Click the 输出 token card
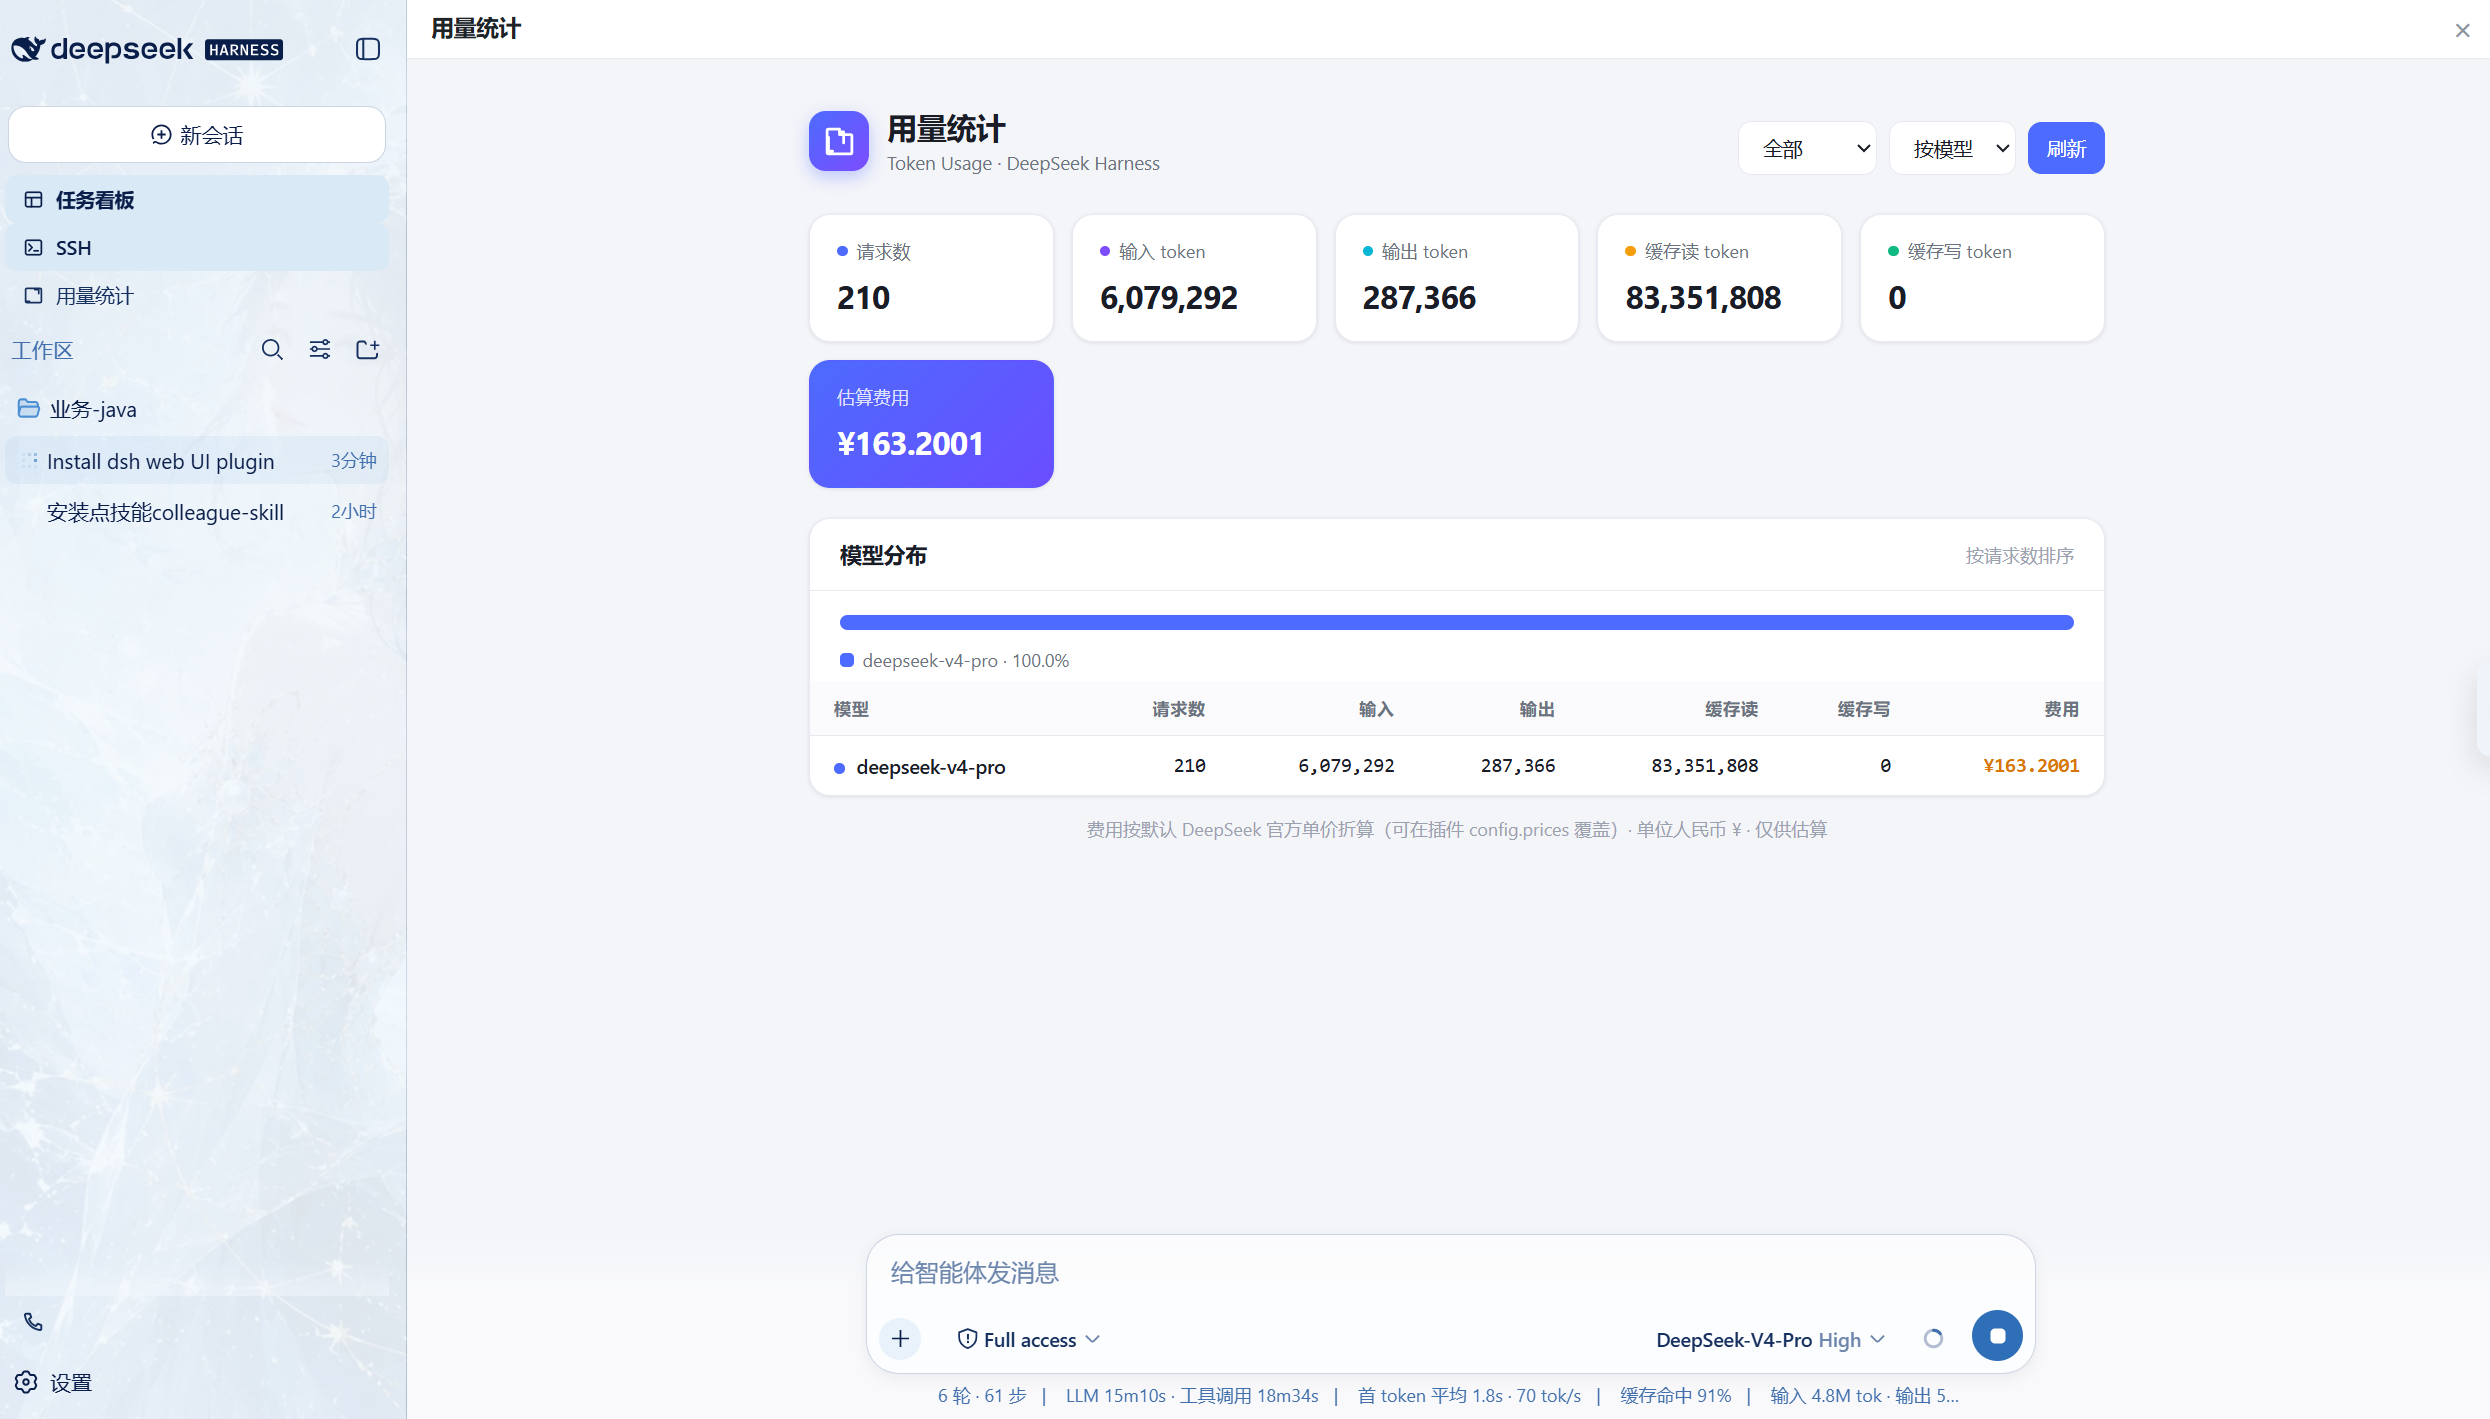2490x1419 pixels. pos(1457,278)
